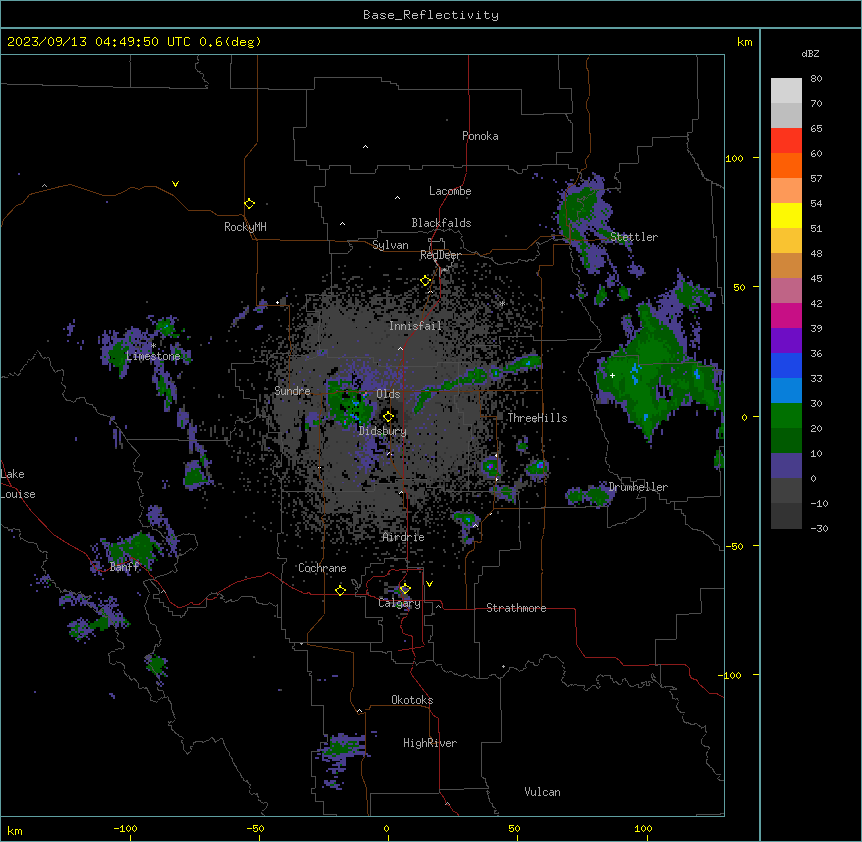Image resolution: width=862 pixels, height=842 pixels.
Task: Click the 80 value on the dBZ legend
Action: coord(816,79)
